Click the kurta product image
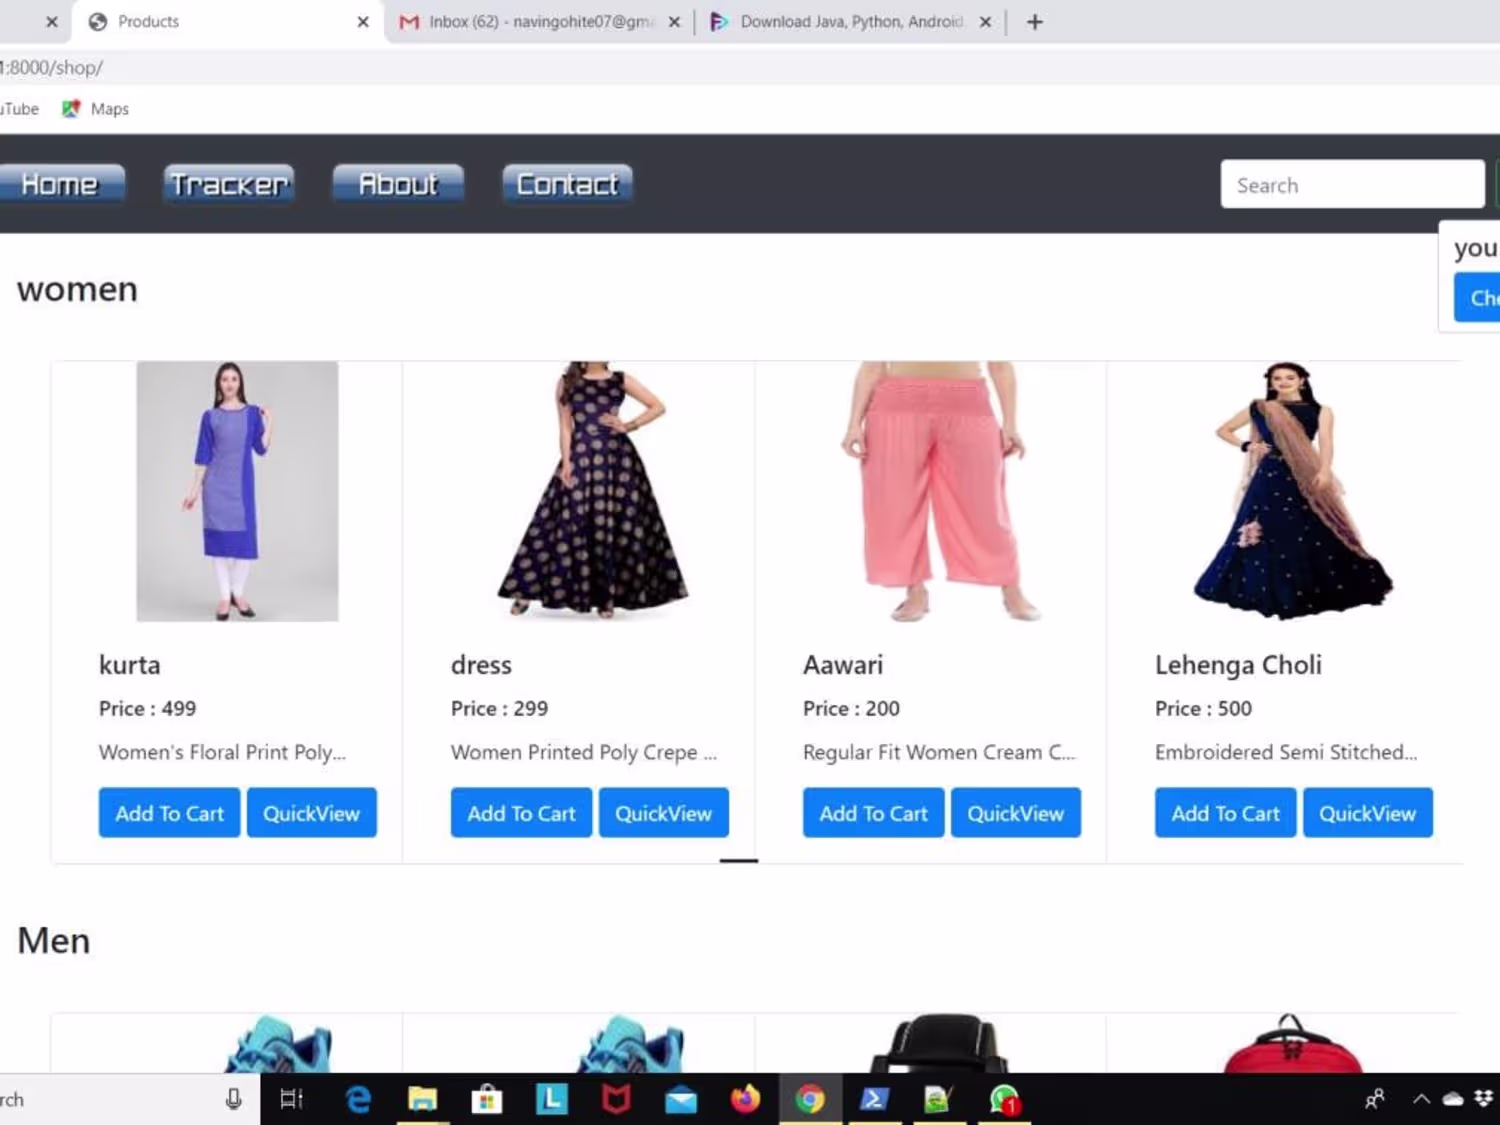The image size is (1500, 1125). [x=237, y=491]
